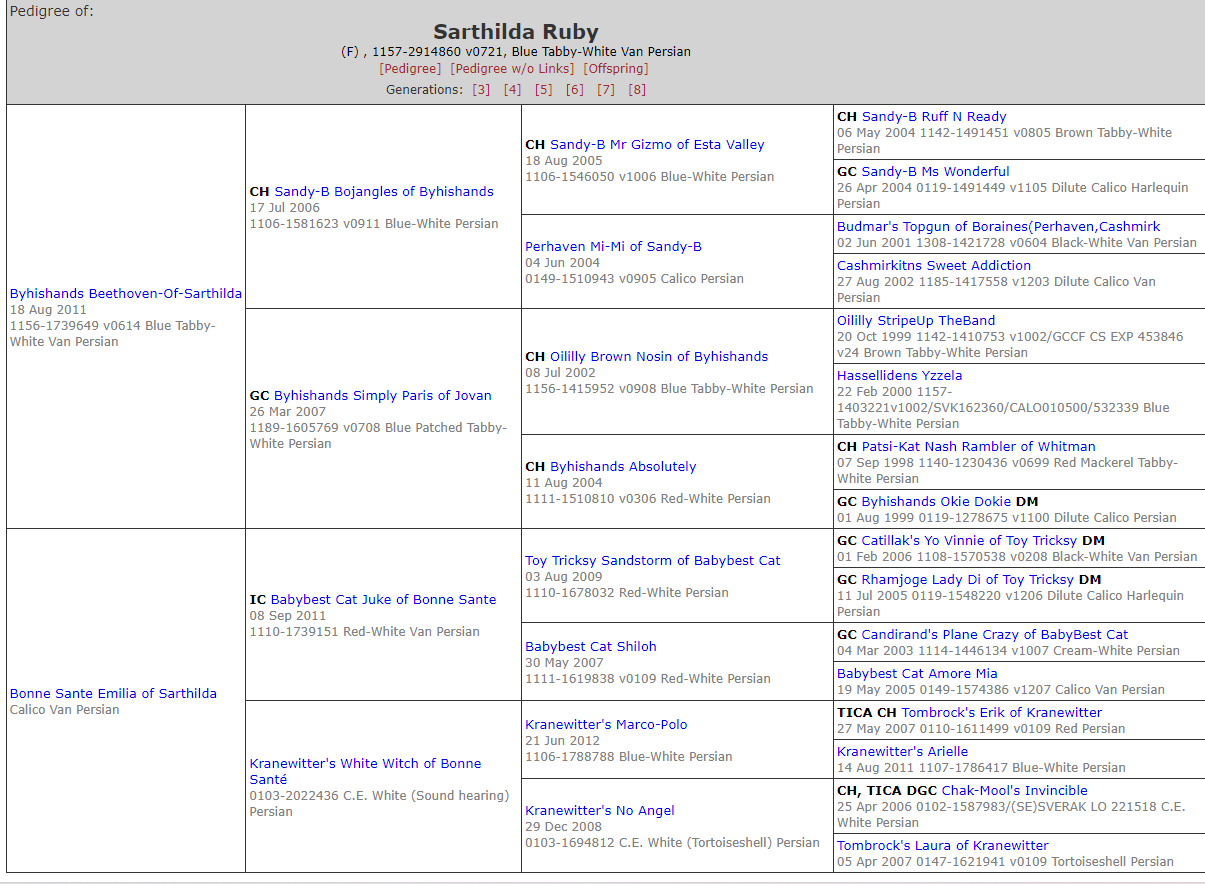The image size is (1205, 884).
Task: Open Oililly Brown Nosin of Byhishands
Action: point(659,357)
